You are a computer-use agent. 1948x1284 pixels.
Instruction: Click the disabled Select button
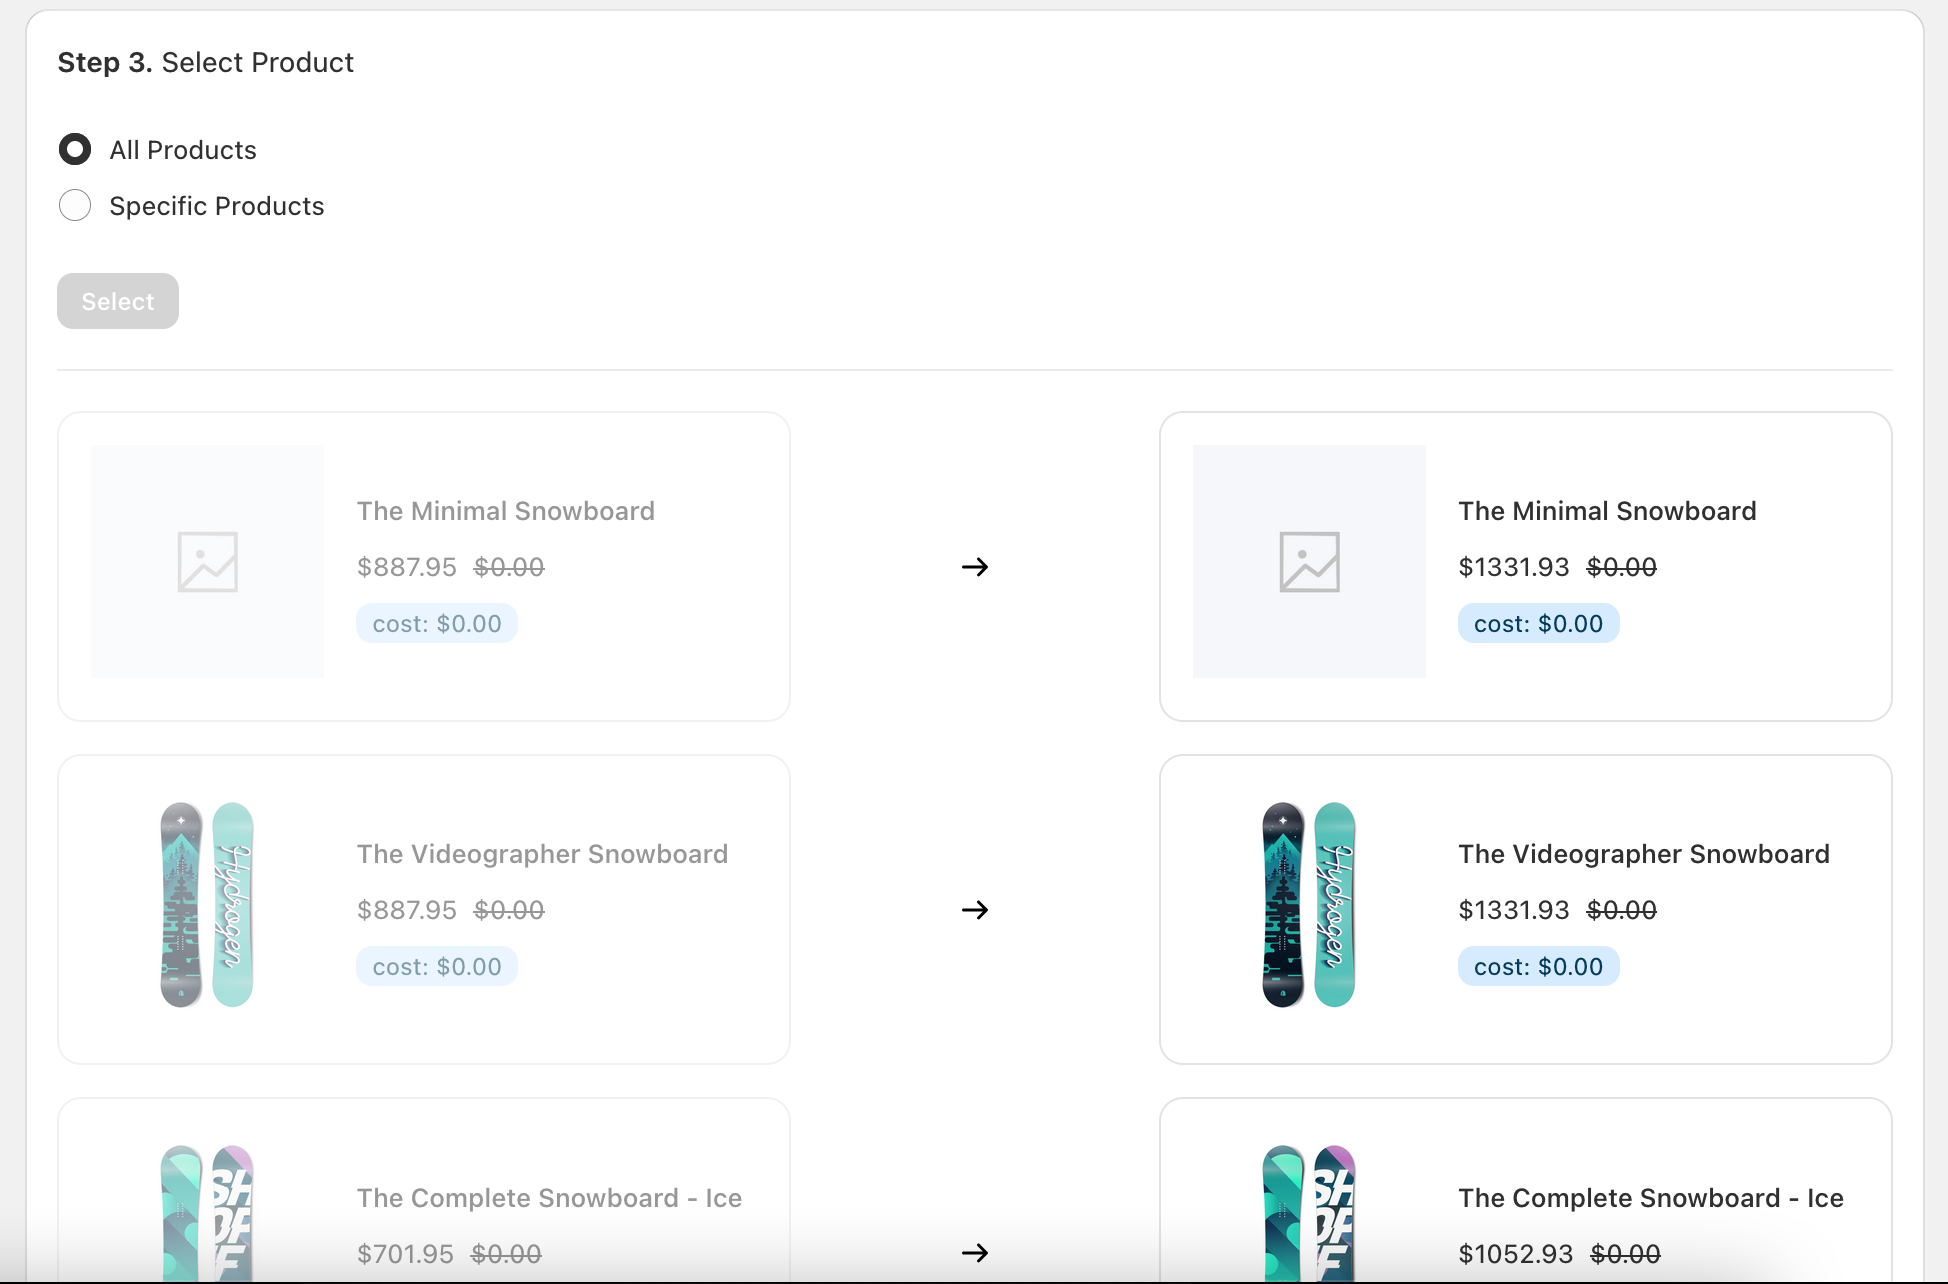tap(118, 301)
